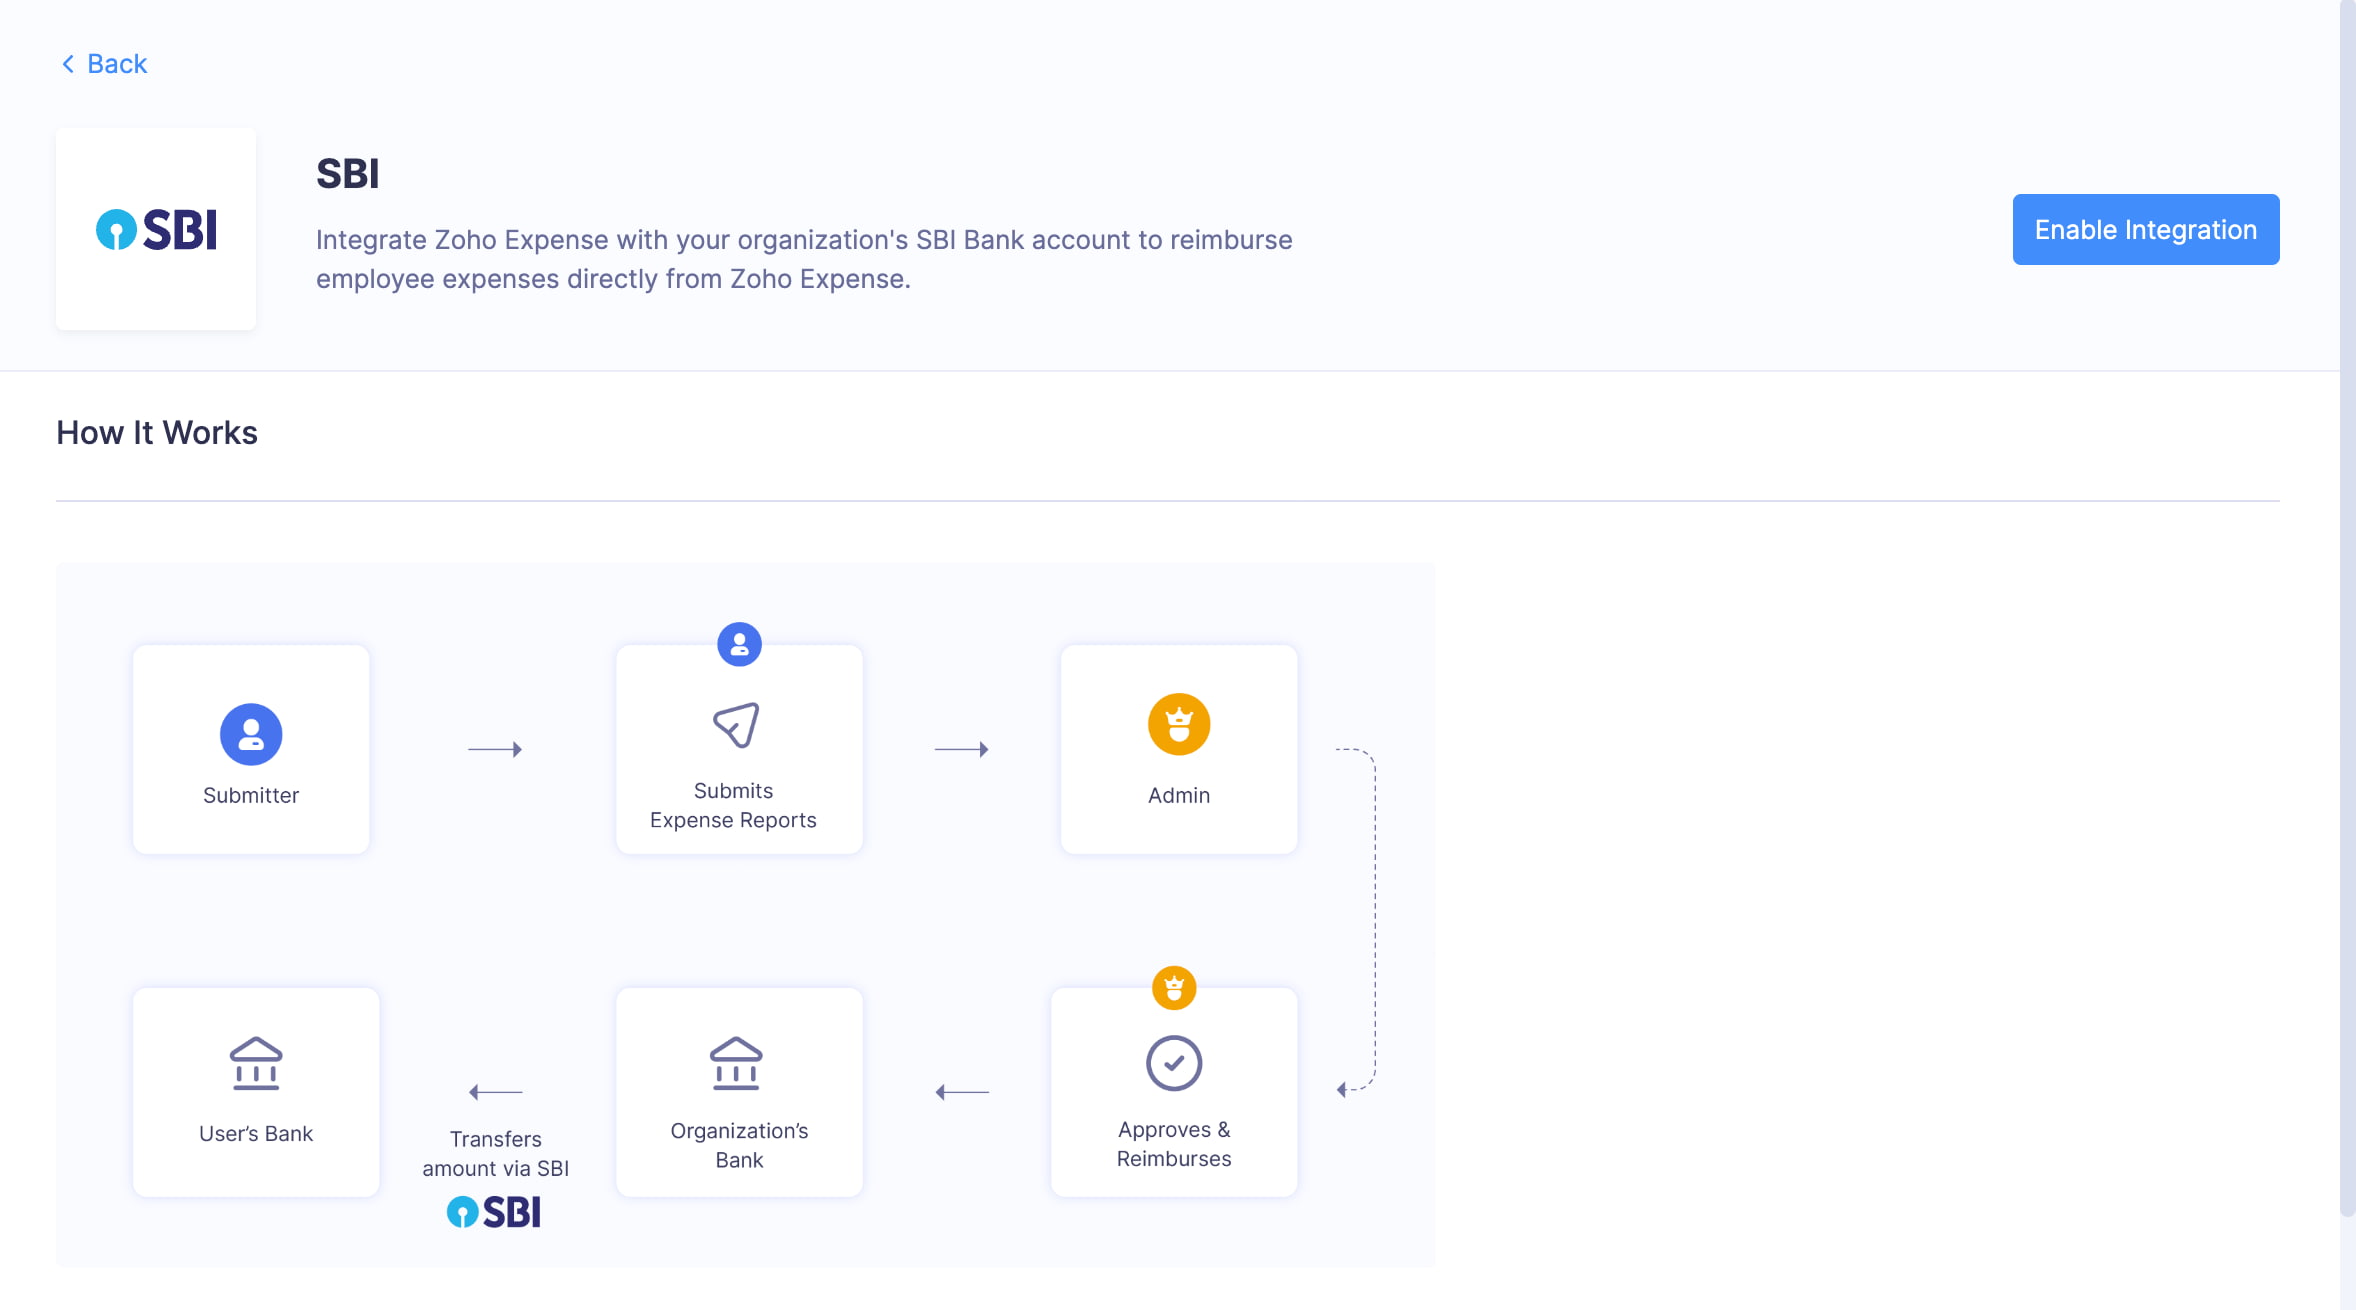Enable the SBI integration
Image resolution: width=2356 pixels, height=1310 pixels.
(x=2146, y=229)
